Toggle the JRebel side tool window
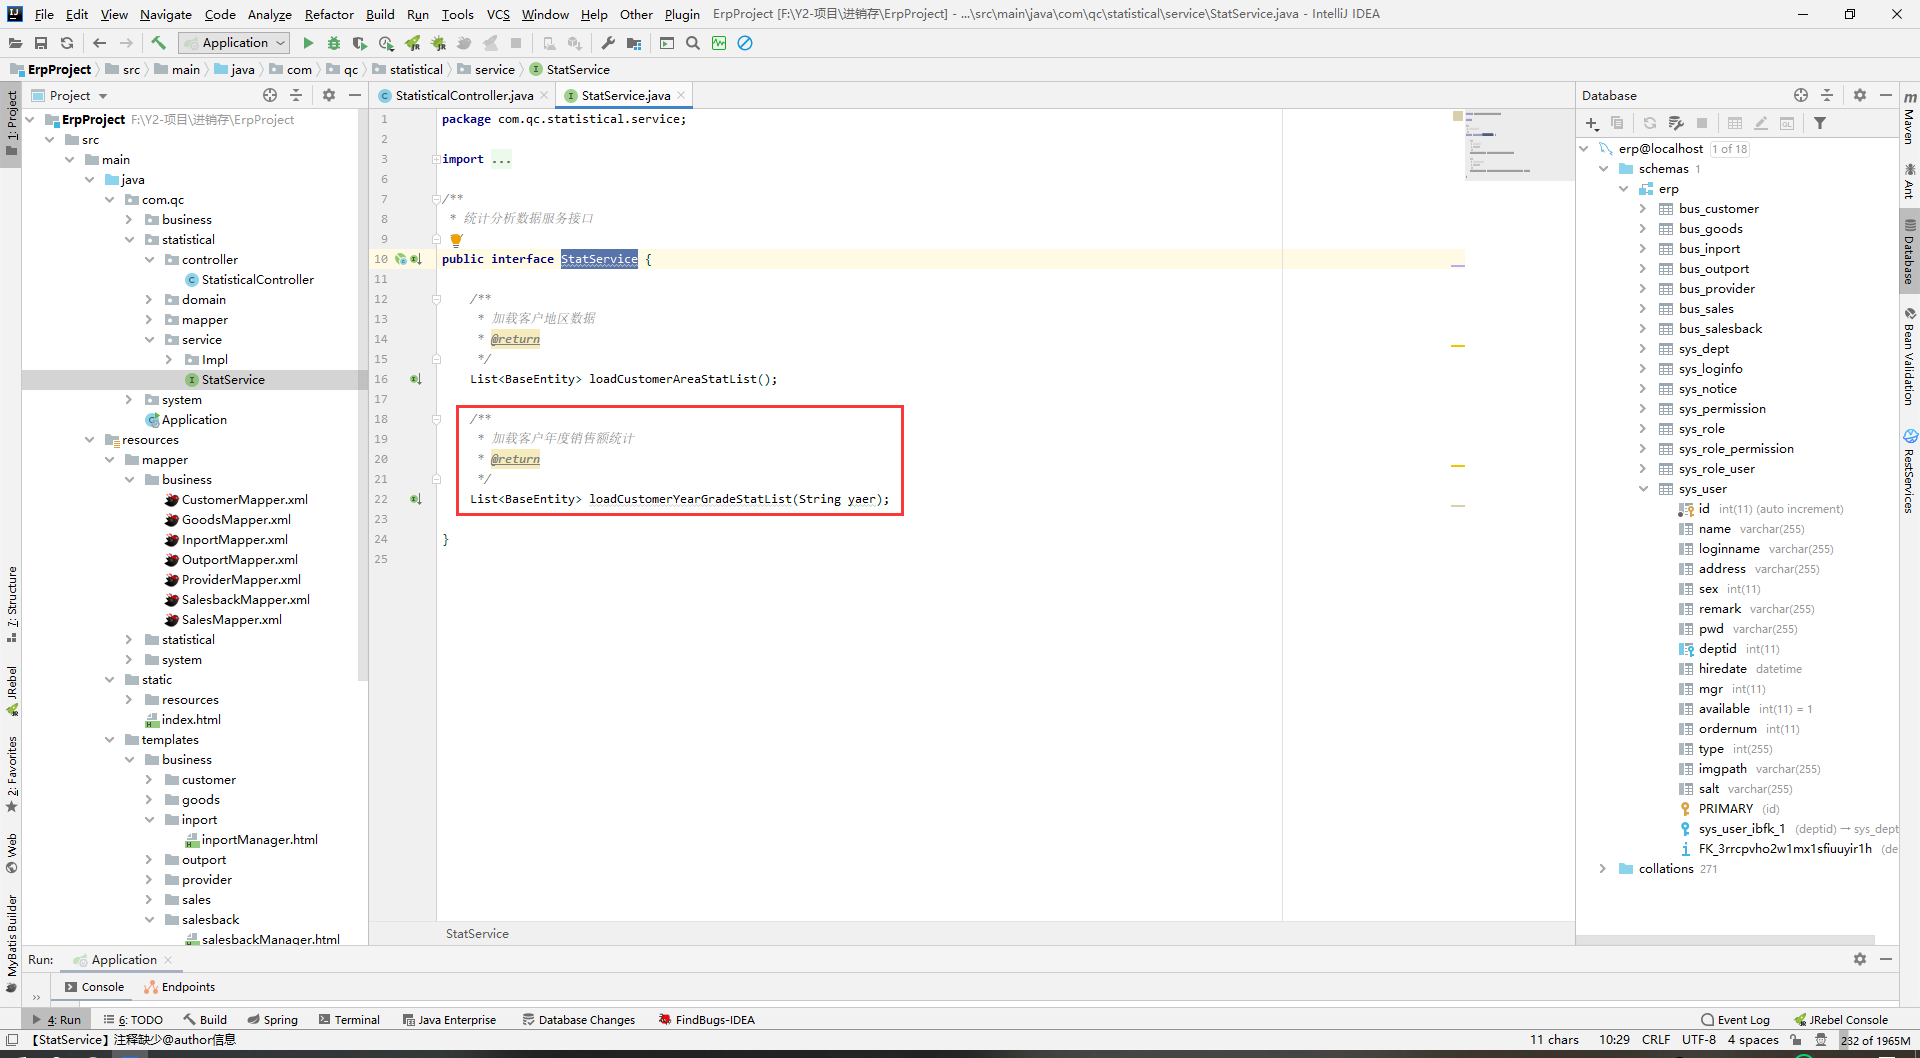This screenshot has width=1920, height=1058. pyautogui.click(x=11, y=690)
